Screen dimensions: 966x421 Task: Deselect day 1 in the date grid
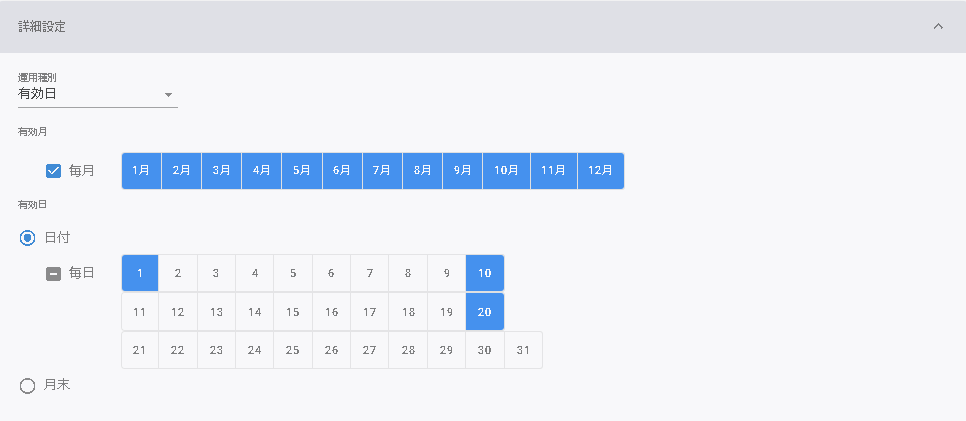(x=140, y=273)
